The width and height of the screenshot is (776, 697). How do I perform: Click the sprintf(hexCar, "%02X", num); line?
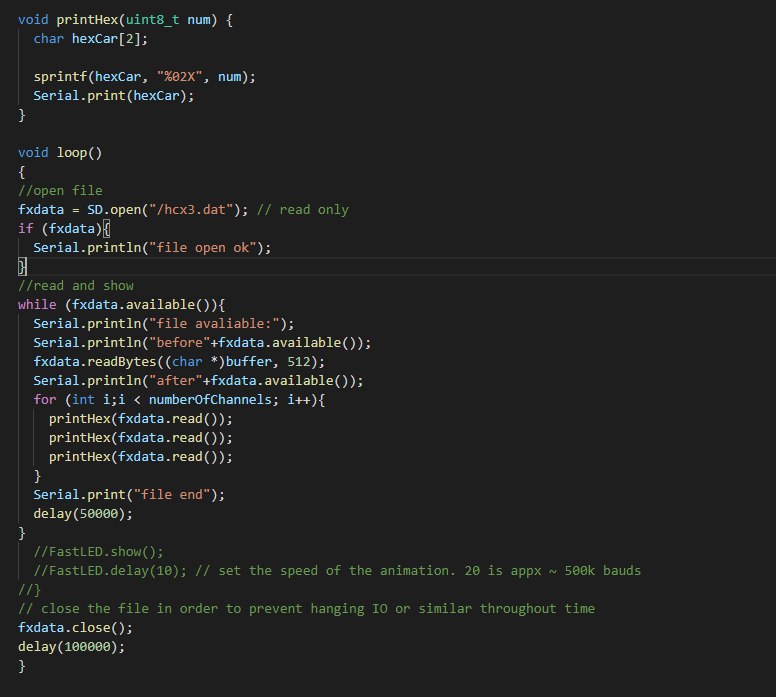click(x=145, y=77)
